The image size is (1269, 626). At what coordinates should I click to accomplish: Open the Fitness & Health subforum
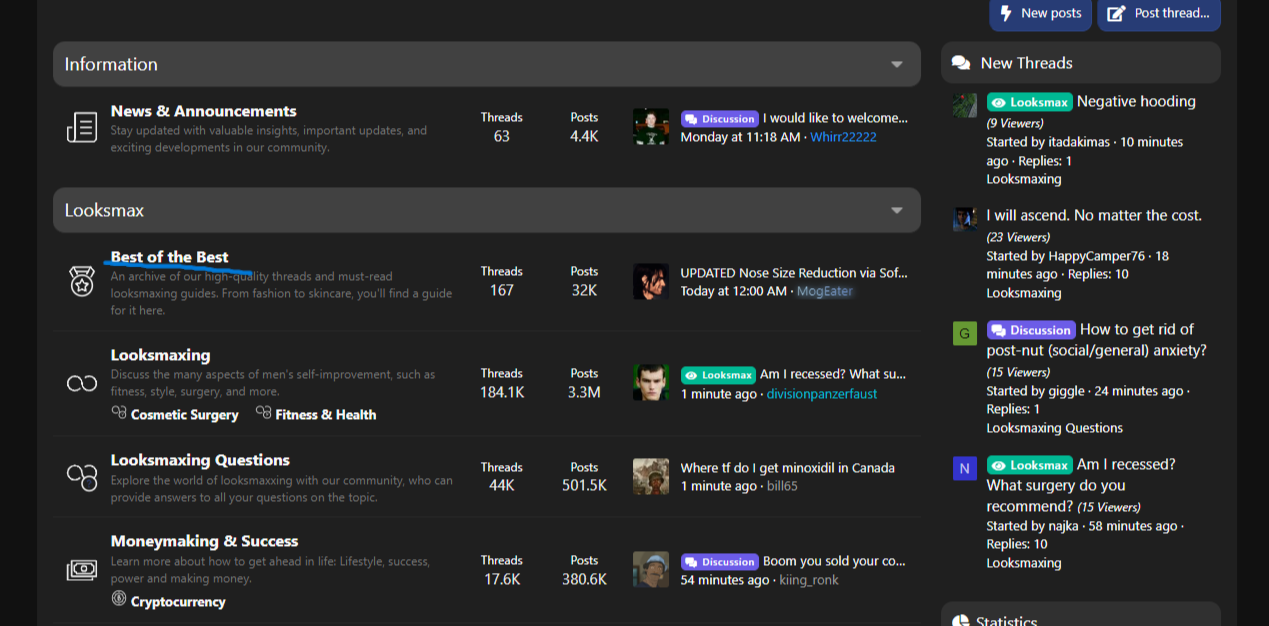pyautogui.click(x=326, y=414)
